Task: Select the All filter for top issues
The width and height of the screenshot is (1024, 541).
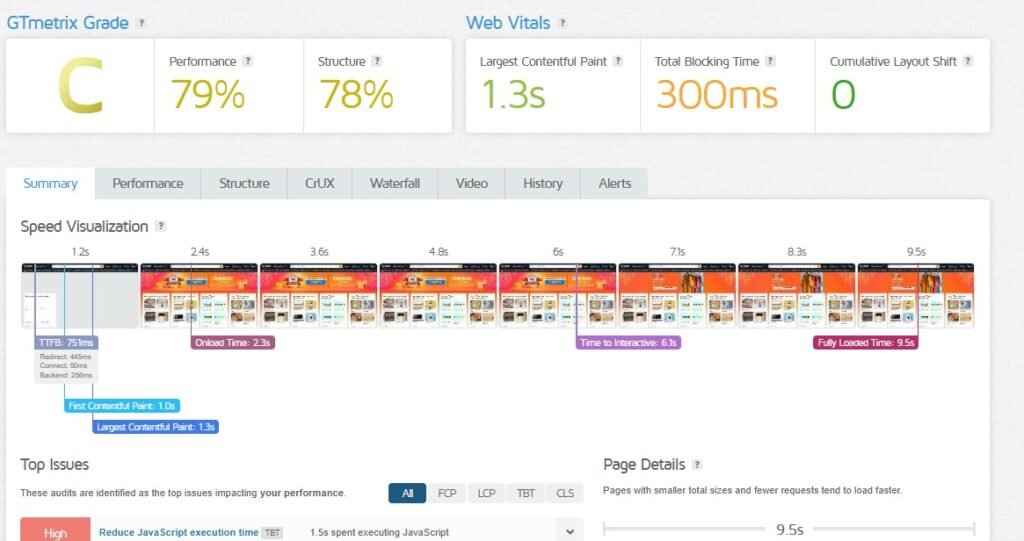Action: pyautogui.click(x=407, y=493)
